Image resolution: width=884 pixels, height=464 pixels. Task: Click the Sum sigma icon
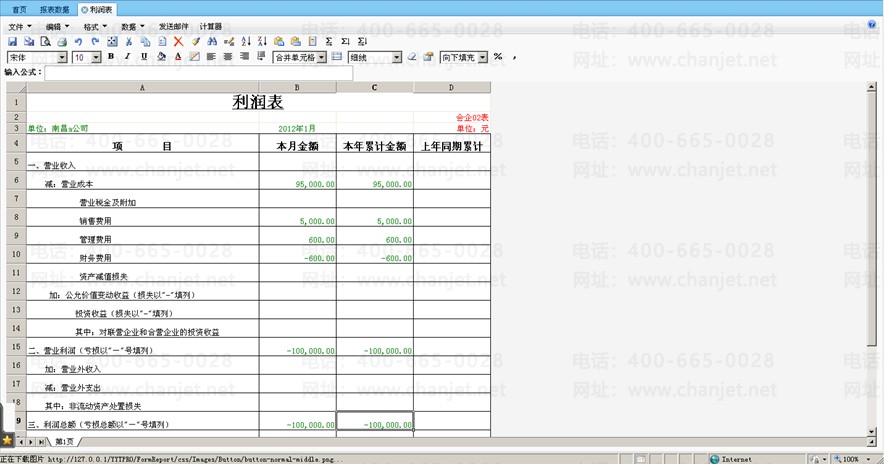coord(329,42)
